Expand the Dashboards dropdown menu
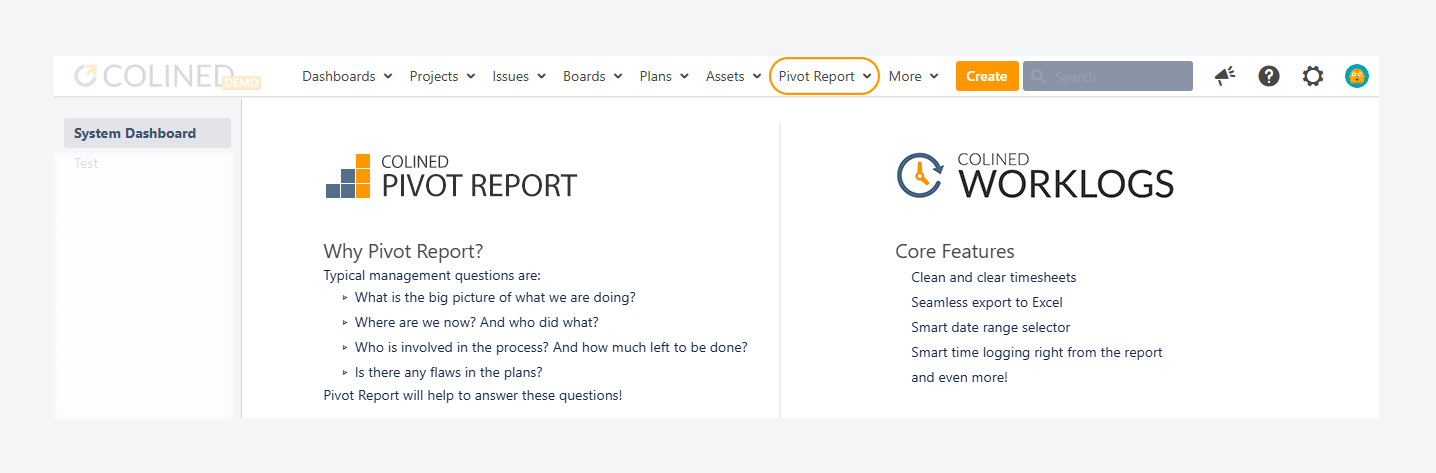 (347, 76)
